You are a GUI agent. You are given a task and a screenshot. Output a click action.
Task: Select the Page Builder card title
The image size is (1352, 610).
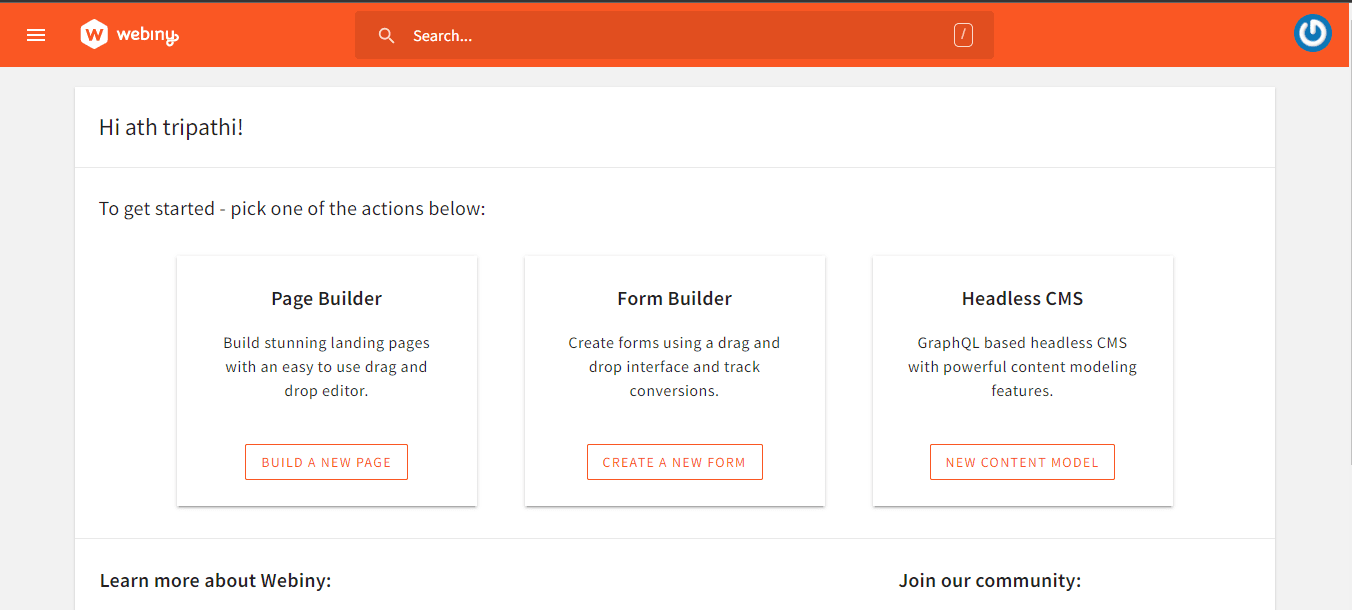click(326, 299)
